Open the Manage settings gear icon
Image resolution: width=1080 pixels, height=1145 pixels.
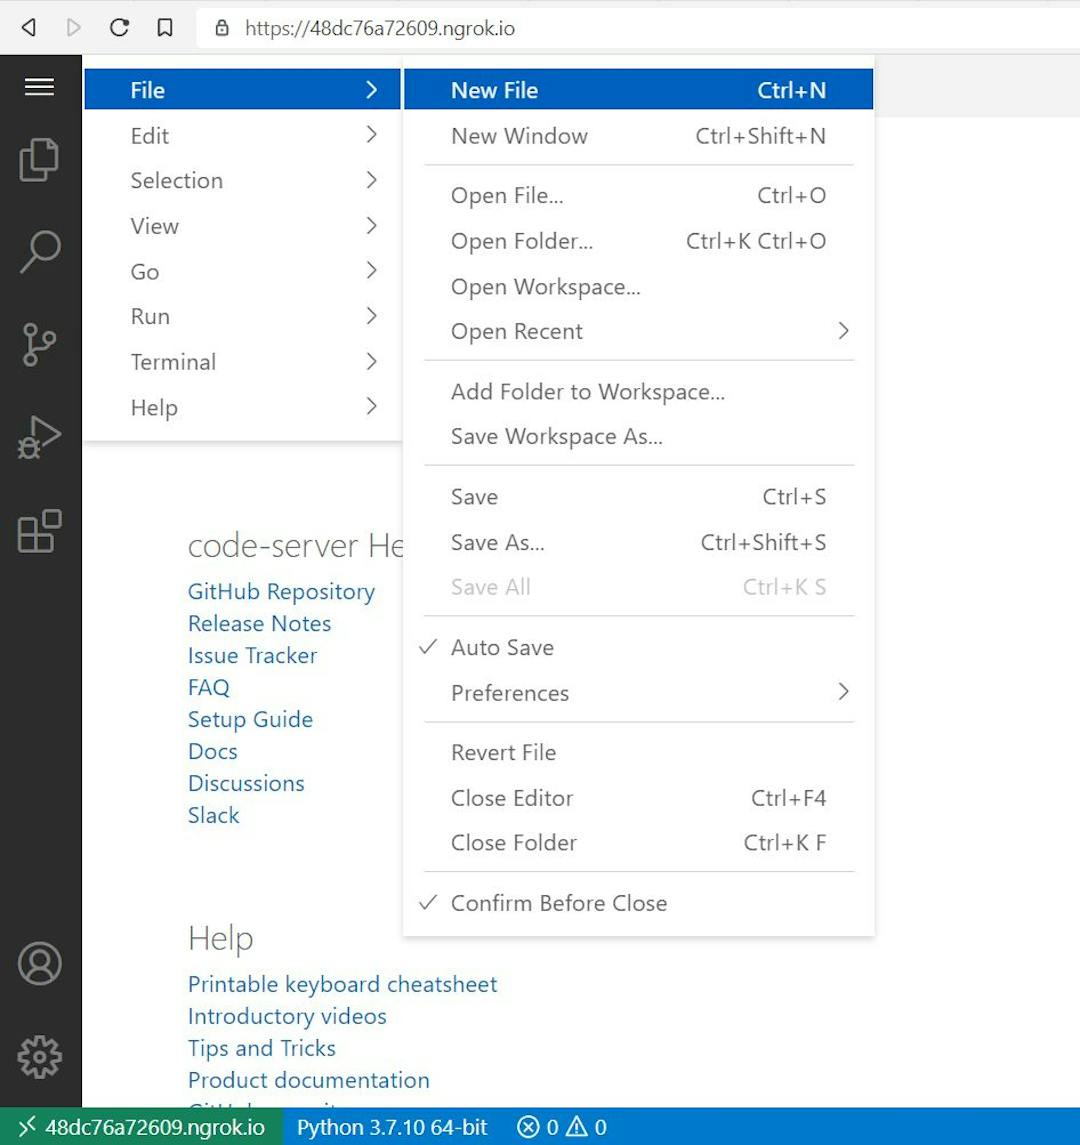[40, 1055]
